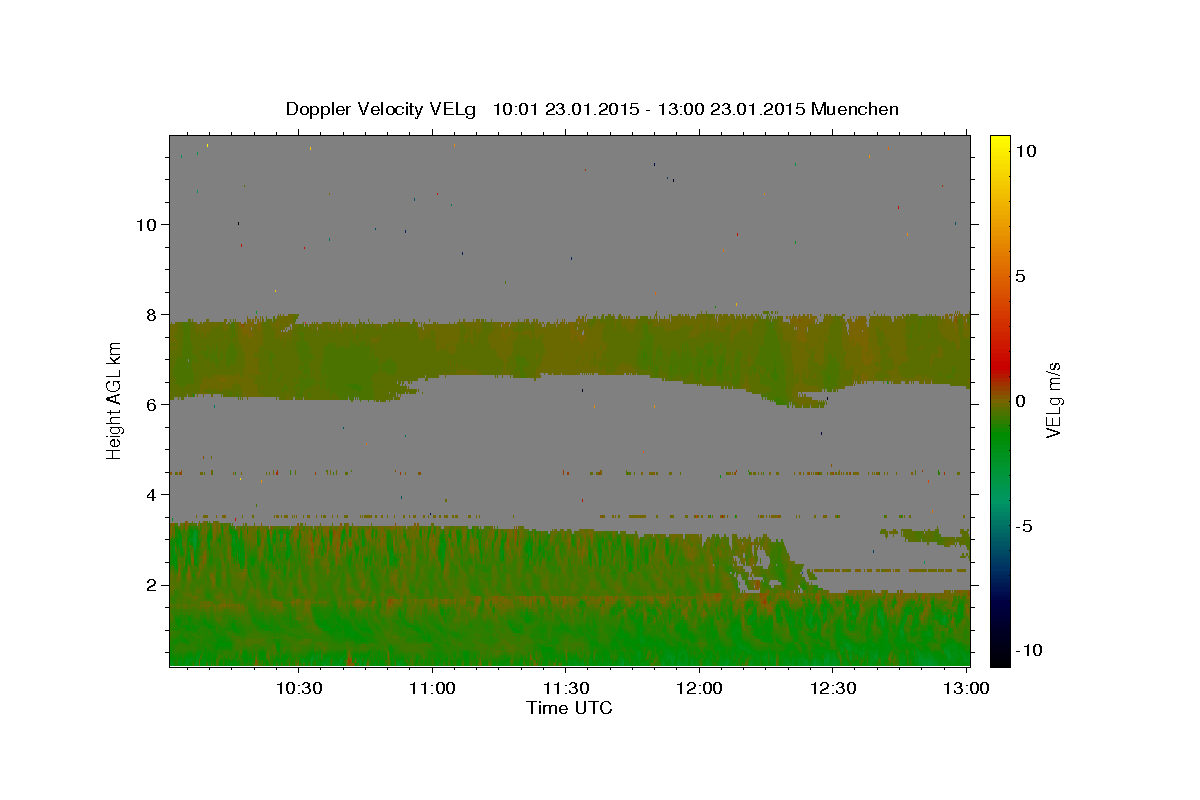
Task: Click the colorbar tick label 10
Action: 1025,151
